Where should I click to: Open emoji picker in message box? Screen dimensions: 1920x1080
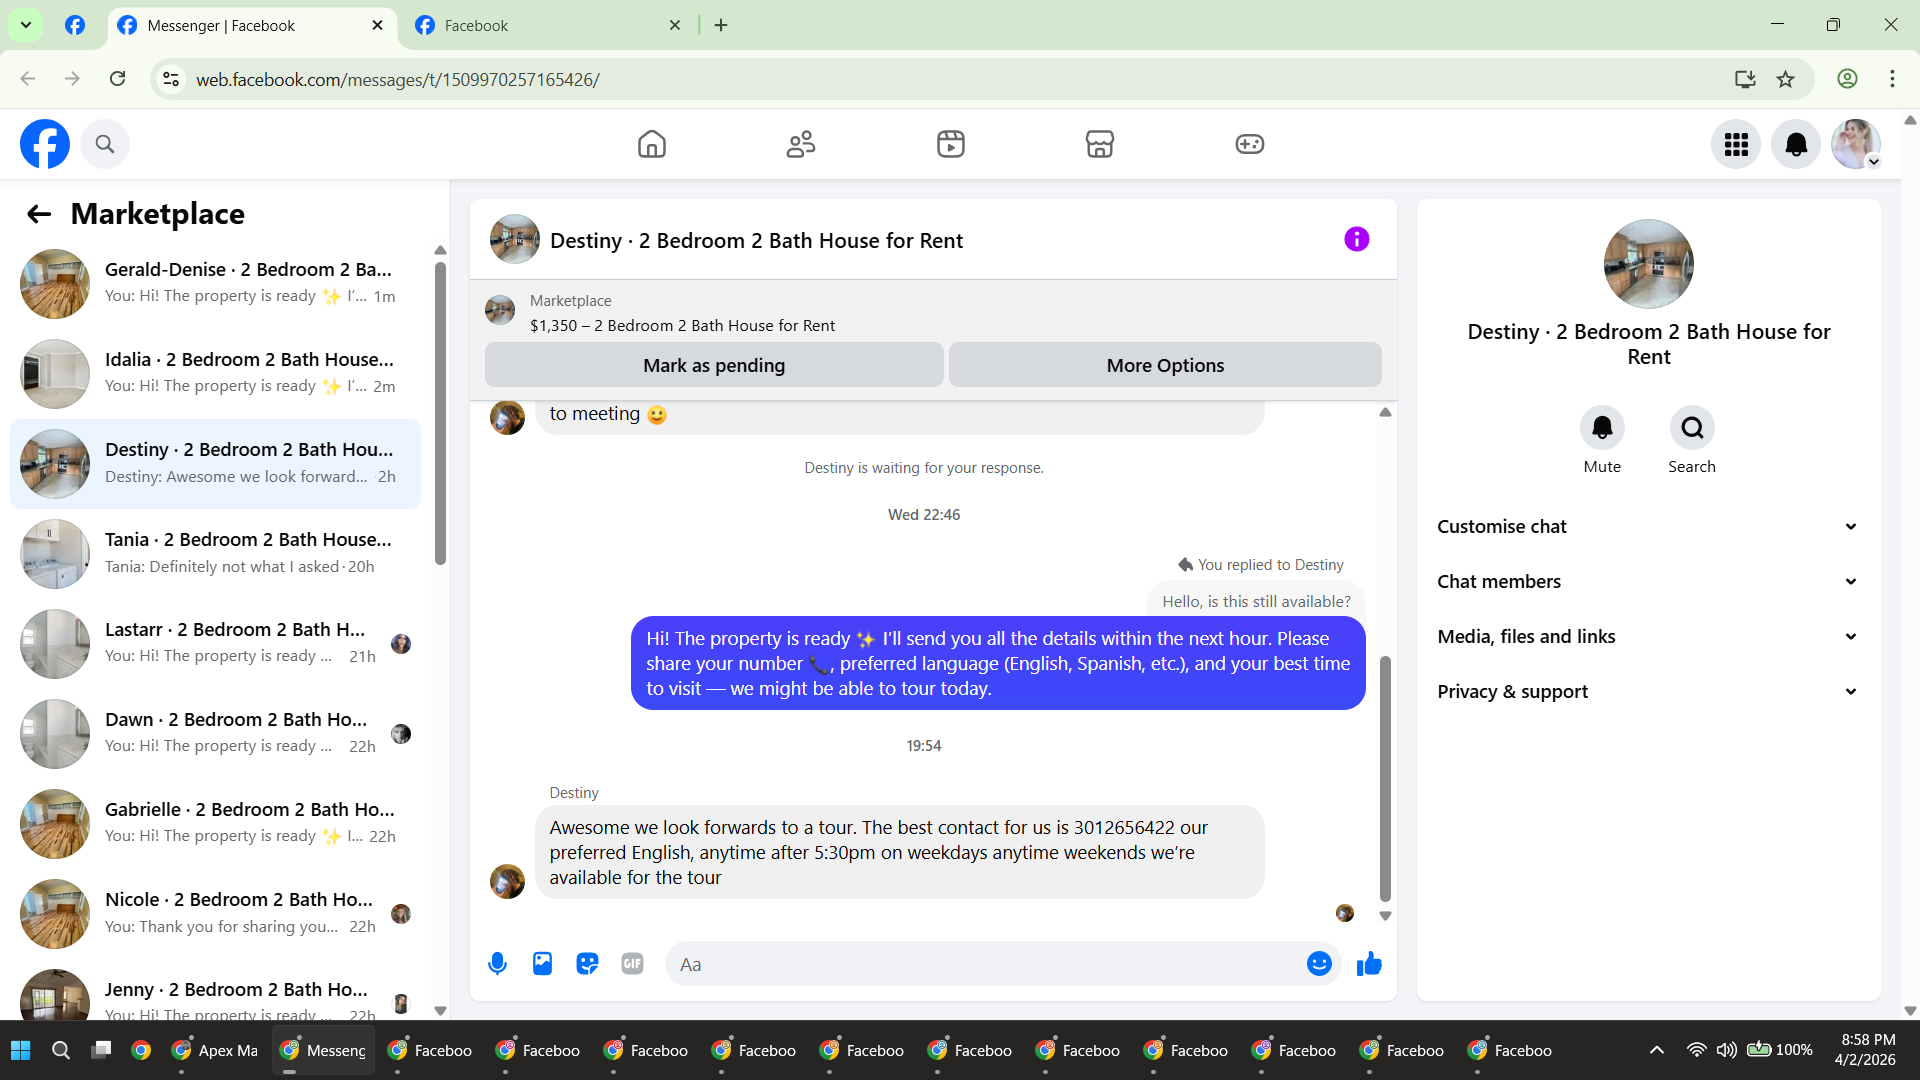[x=1319, y=964]
